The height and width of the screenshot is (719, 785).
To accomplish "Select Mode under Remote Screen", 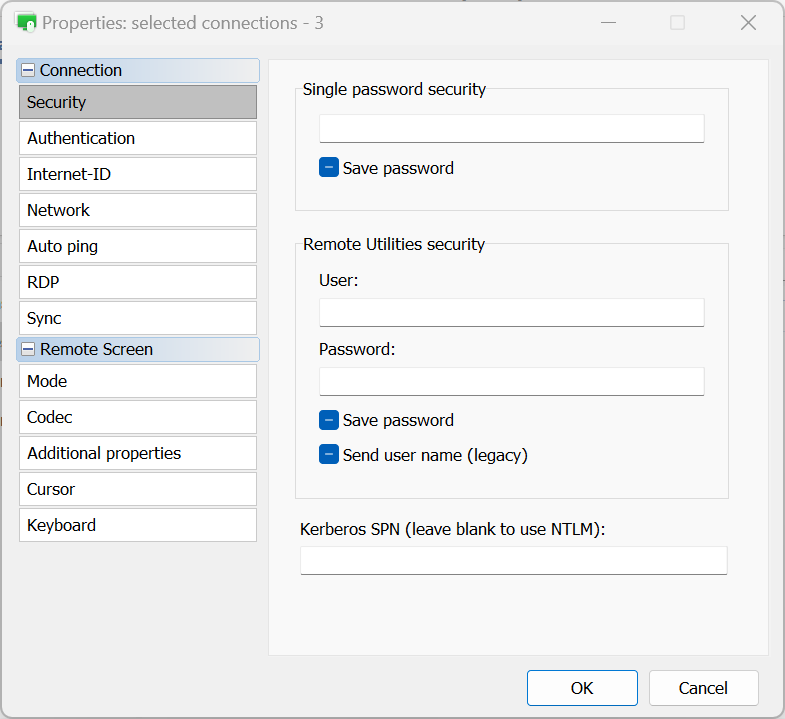I will click(x=138, y=381).
